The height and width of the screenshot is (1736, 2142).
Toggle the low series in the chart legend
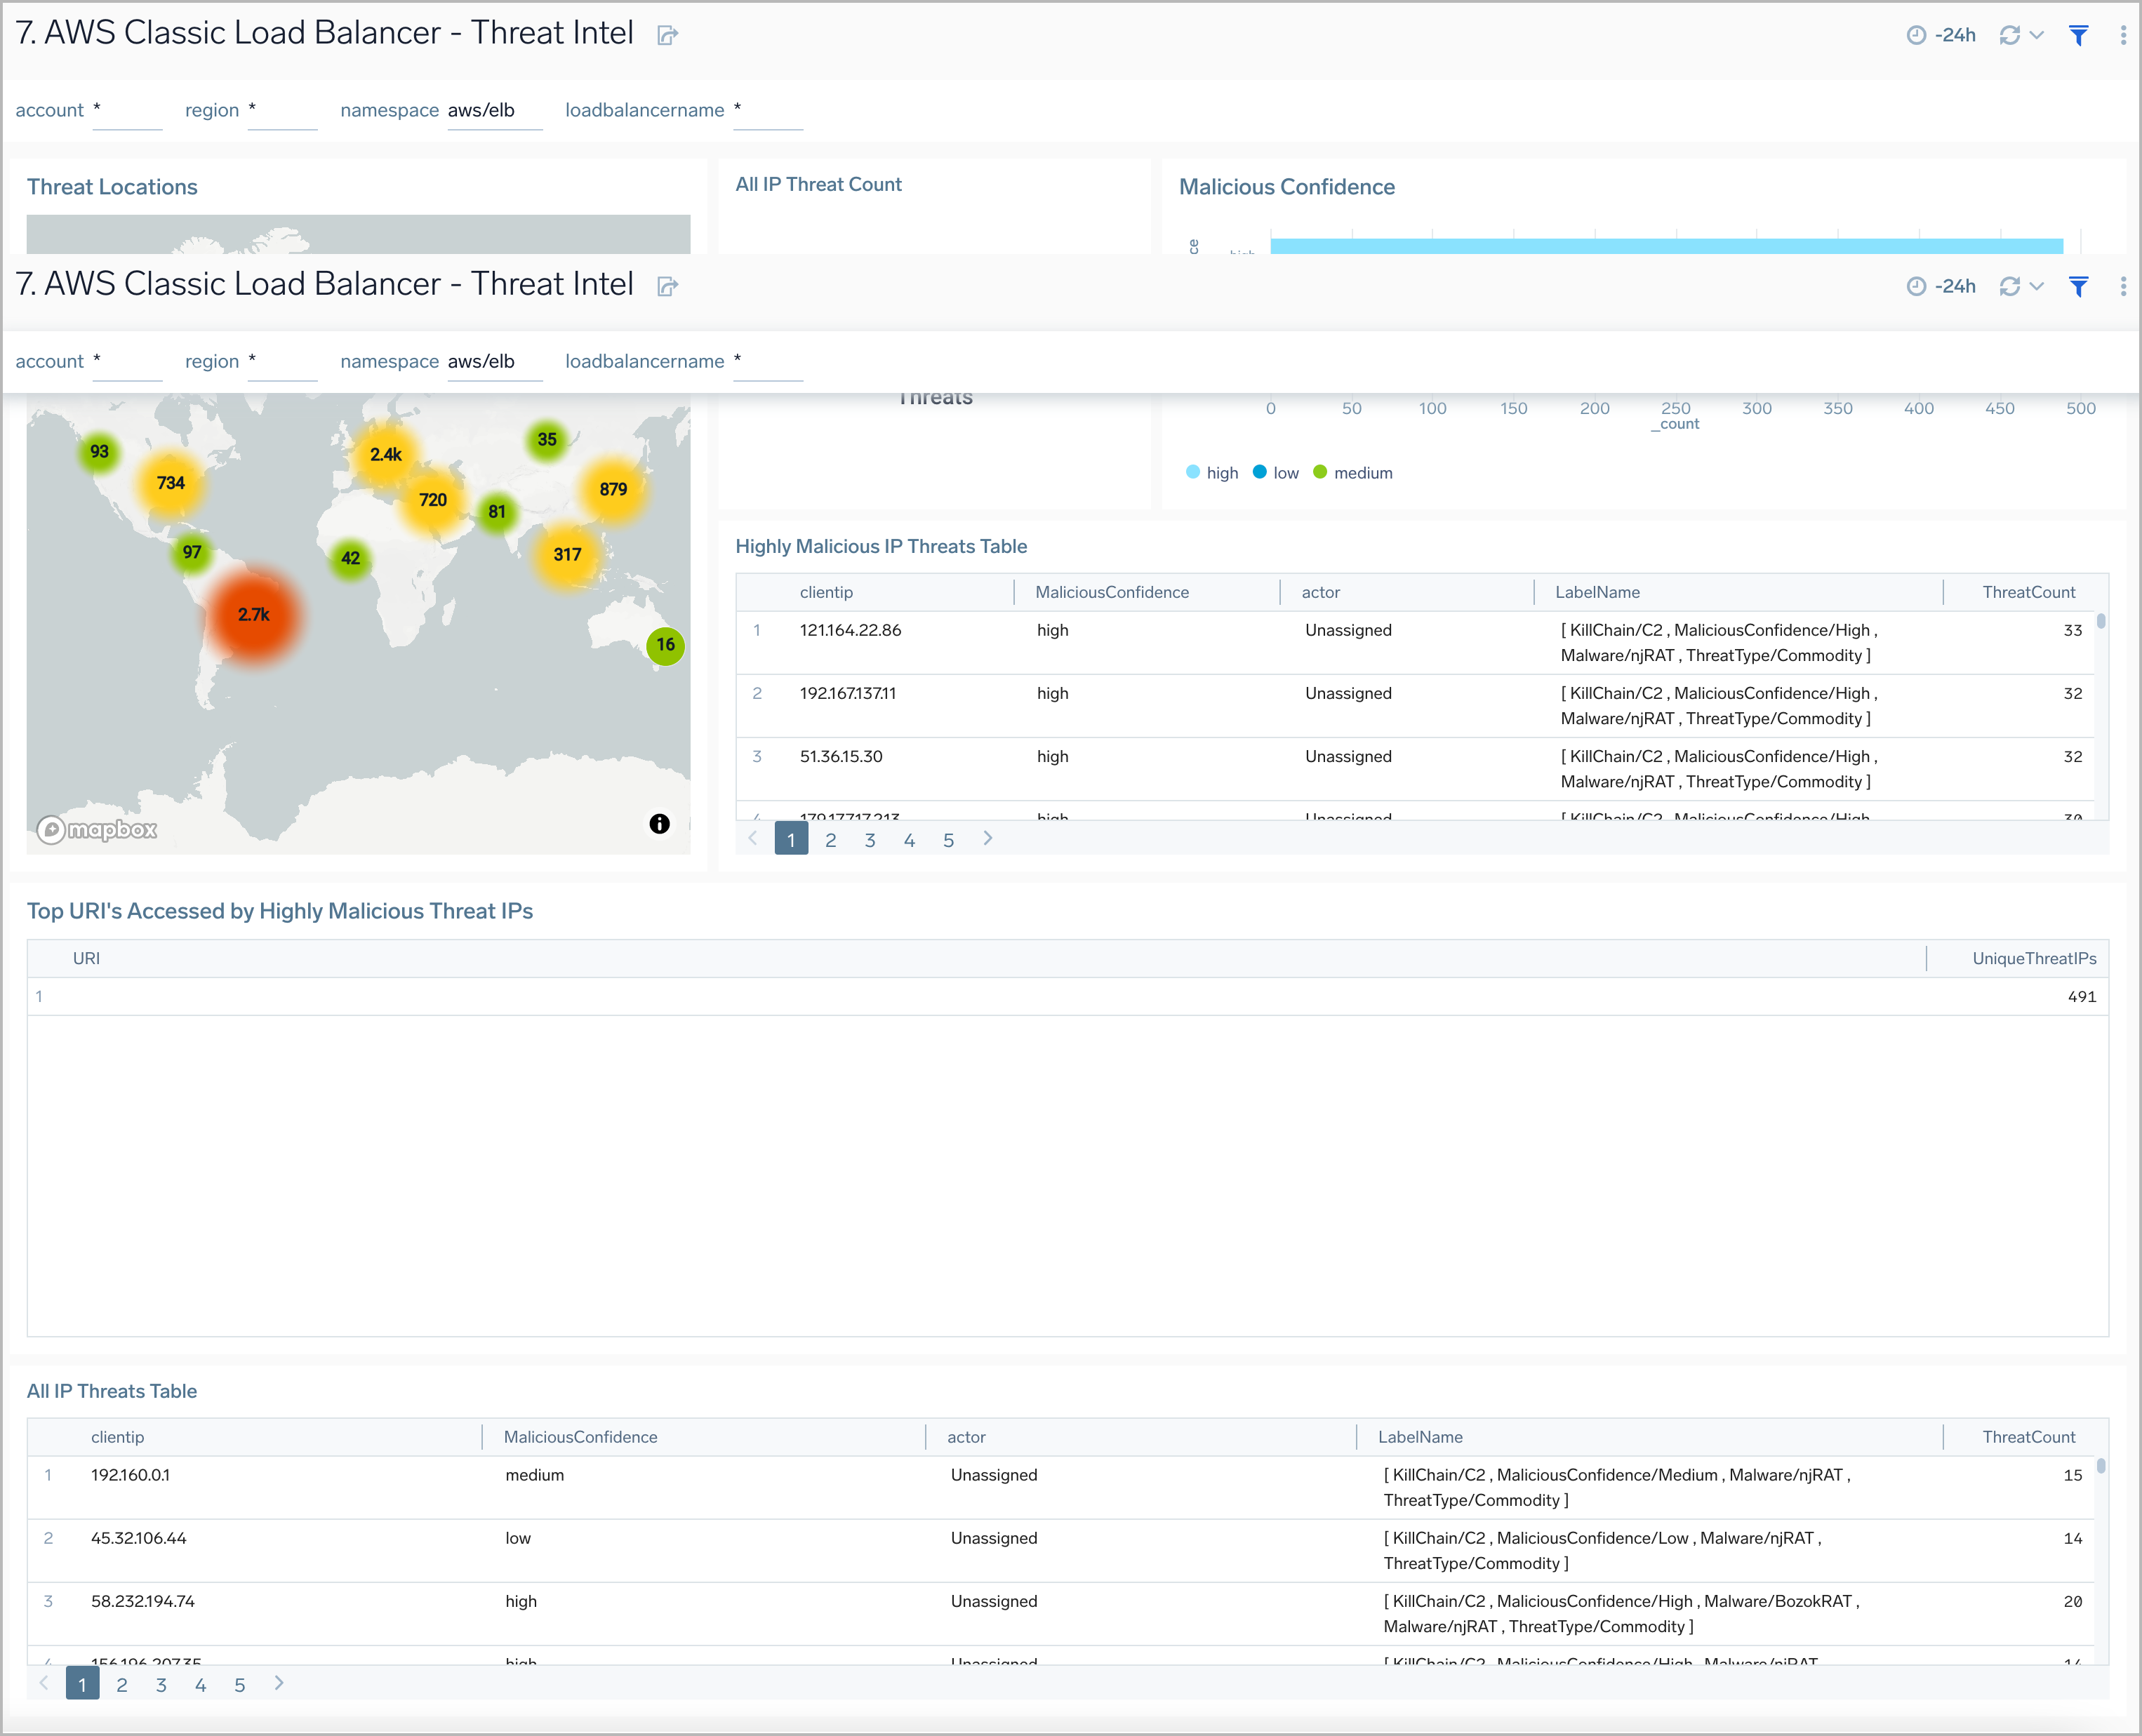pos(1276,473)
